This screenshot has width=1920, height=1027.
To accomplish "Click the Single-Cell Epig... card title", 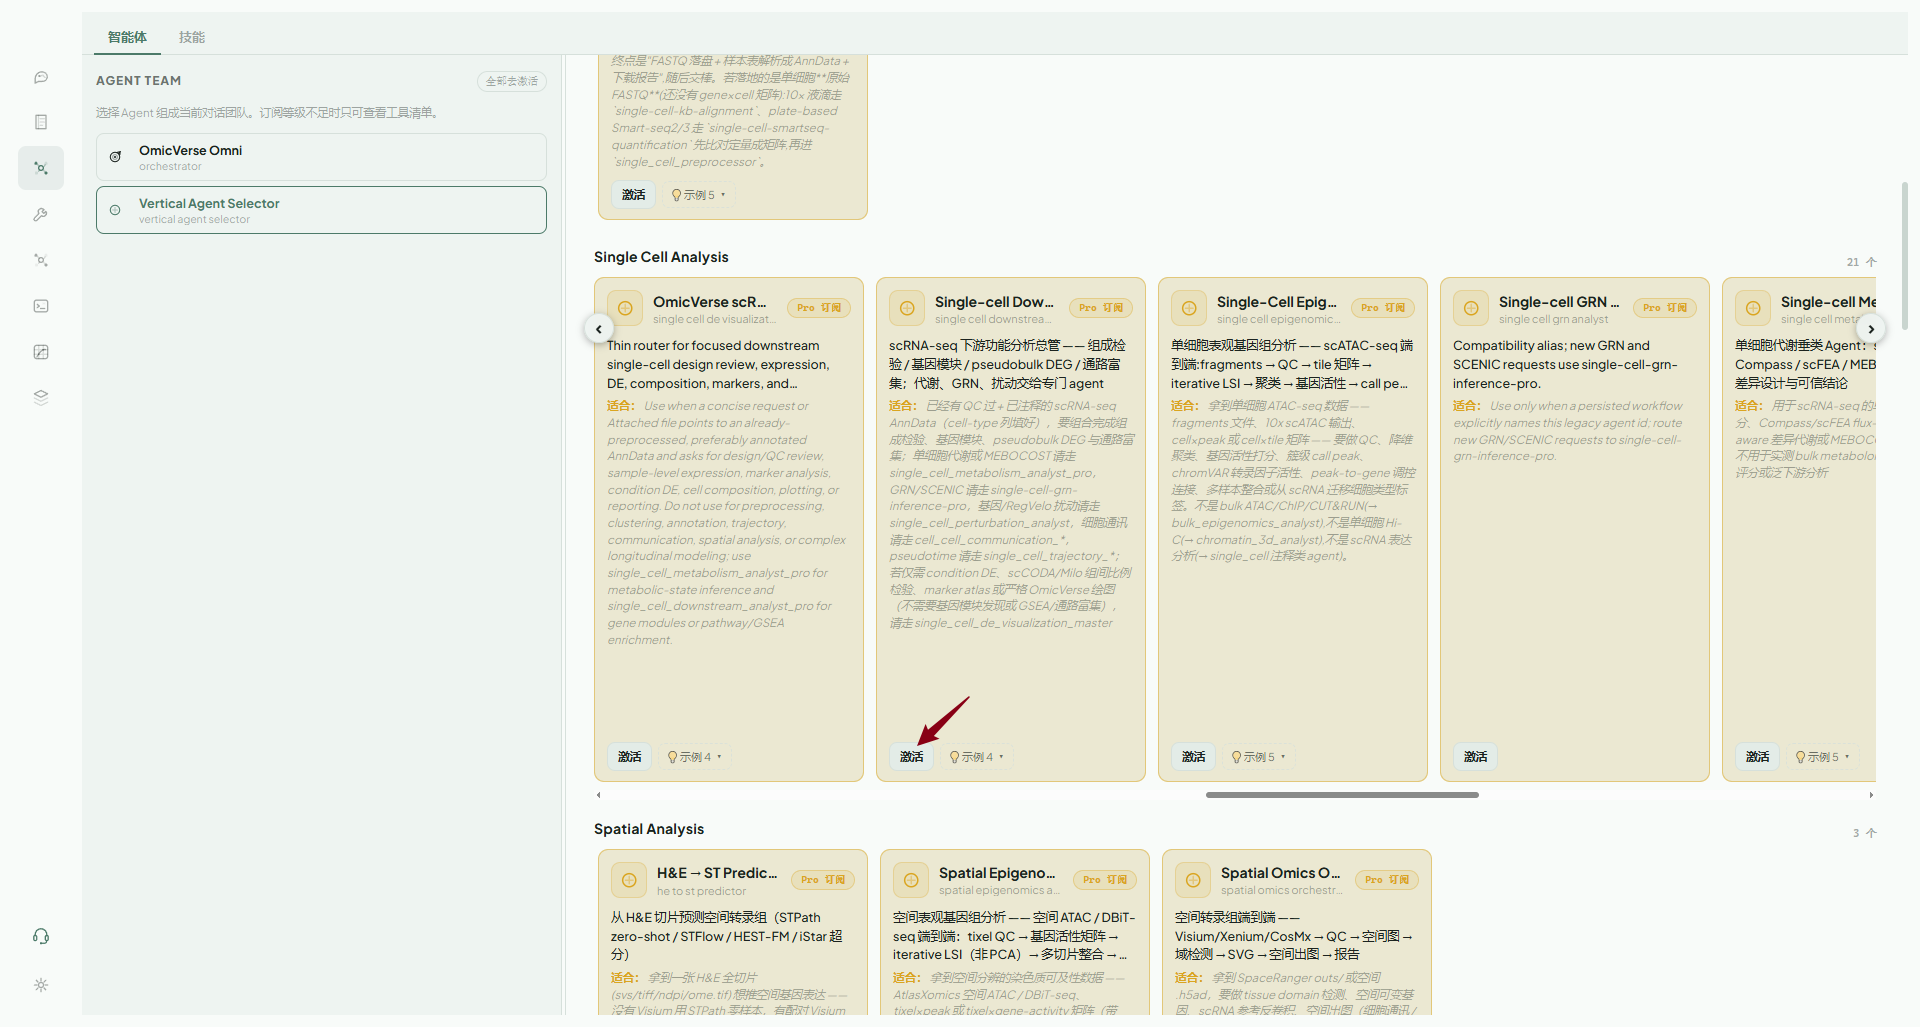I will (1277, 302).
